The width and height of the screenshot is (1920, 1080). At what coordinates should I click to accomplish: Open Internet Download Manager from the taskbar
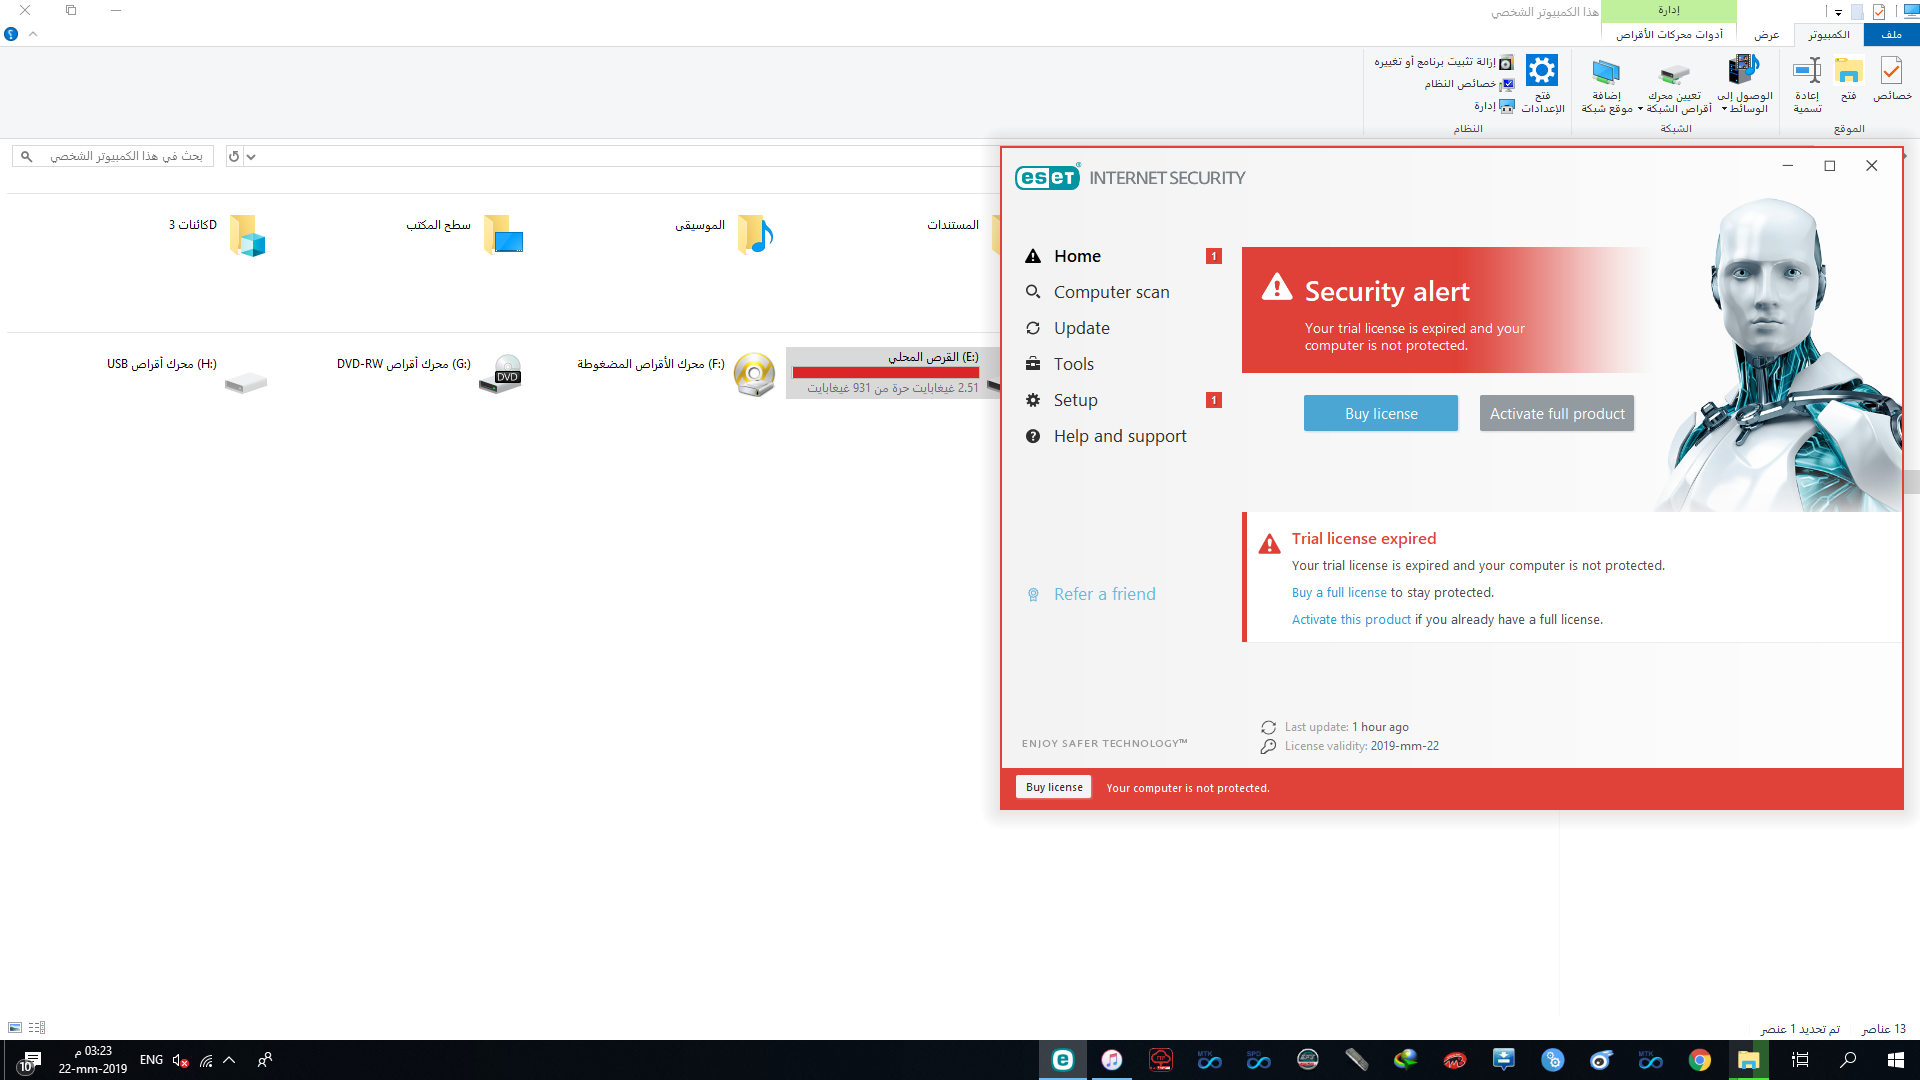click(x=1405, y=1060)
